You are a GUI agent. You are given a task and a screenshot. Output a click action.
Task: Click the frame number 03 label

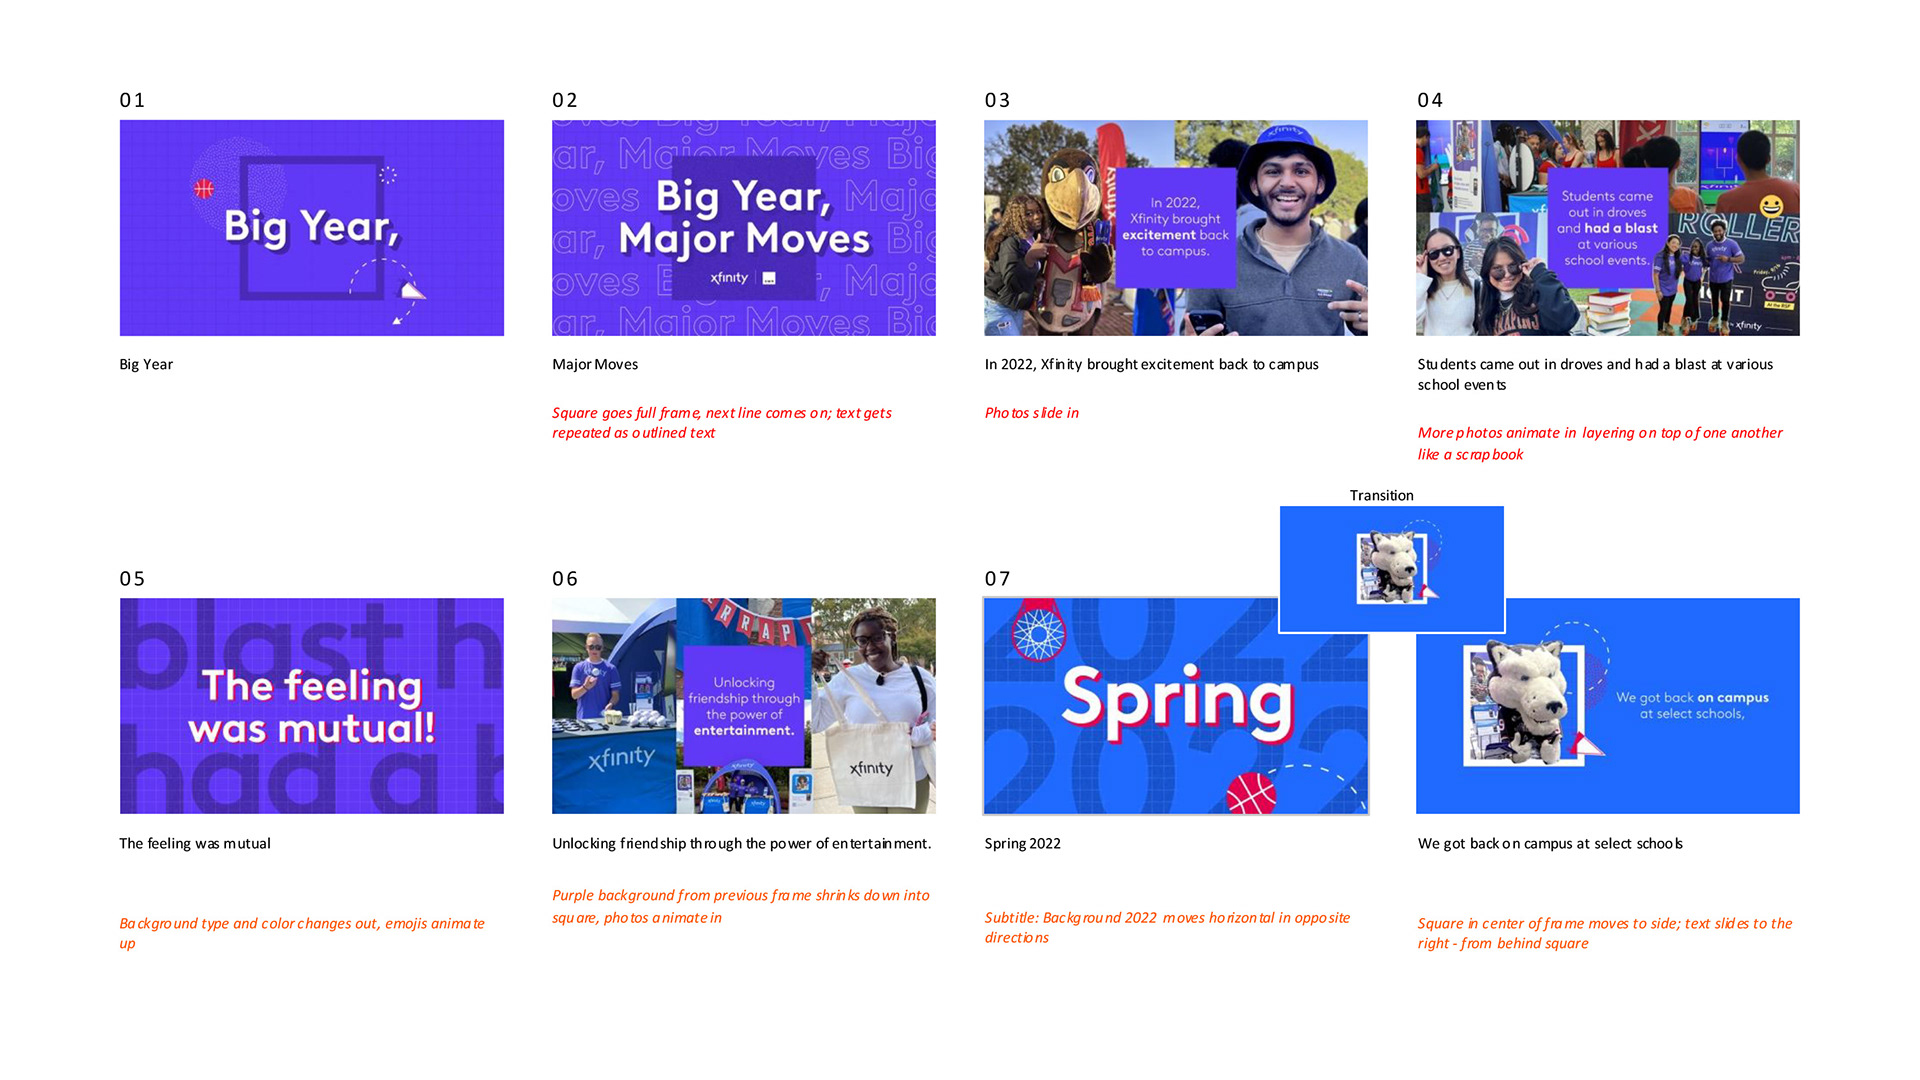pos(997,100)
